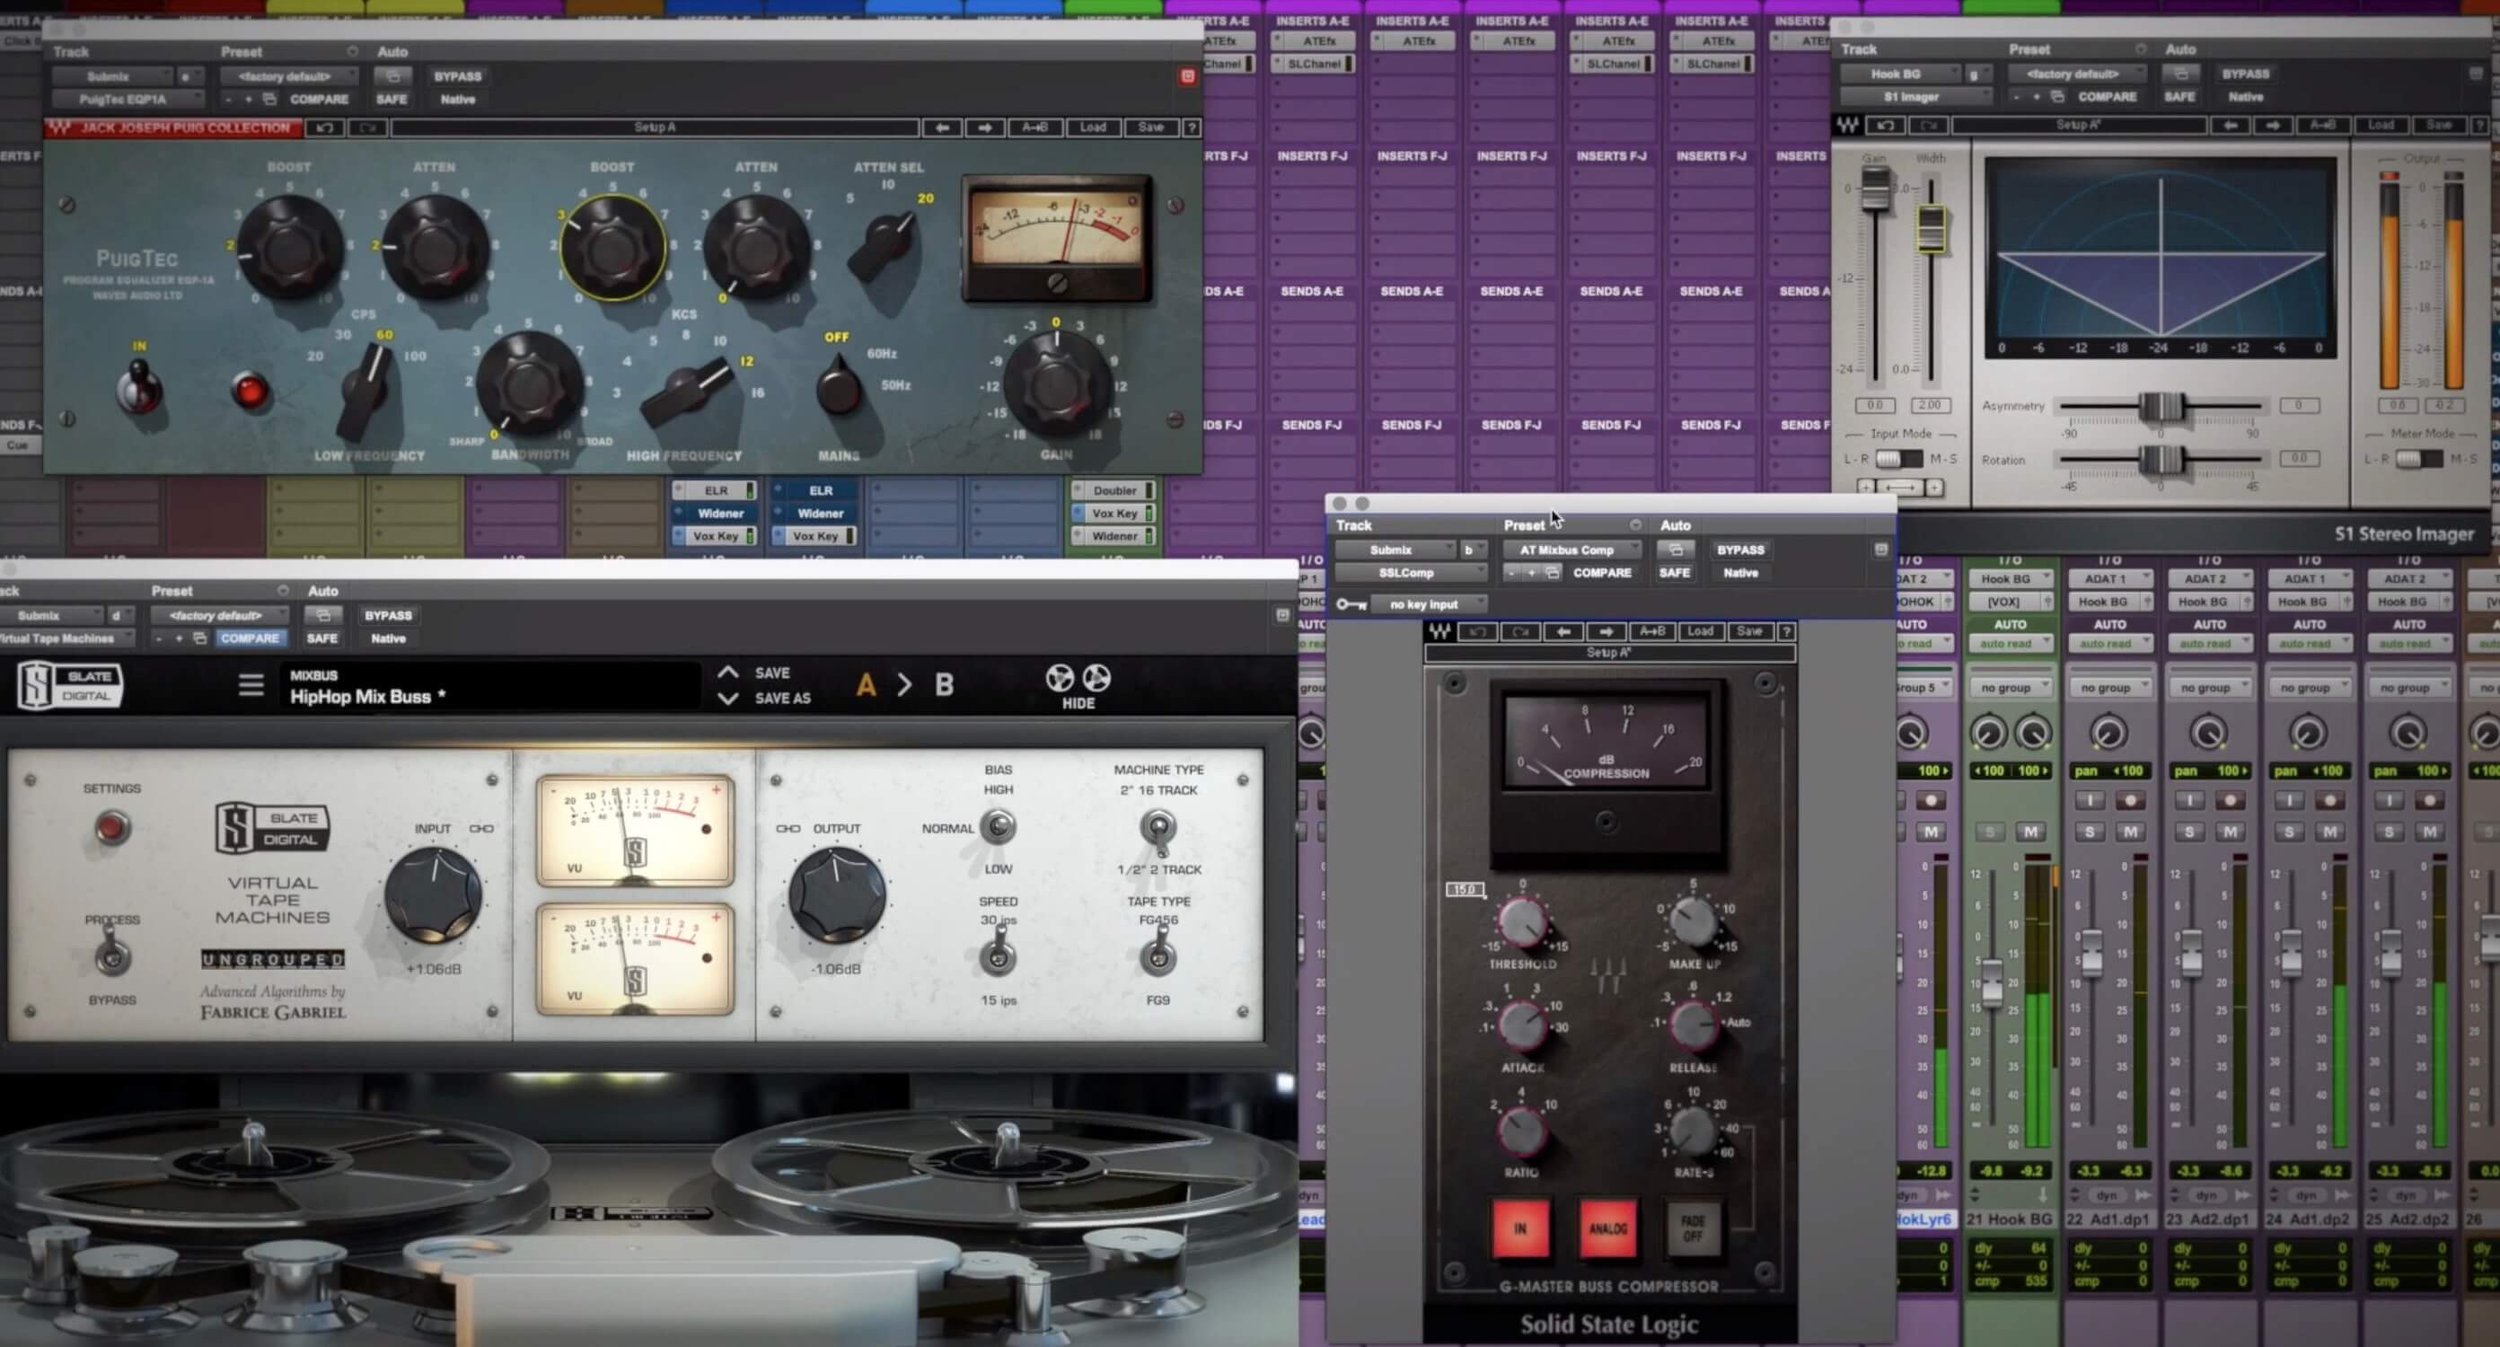Open the Hook BG track selector in S1 Imager

[1902, 74]
